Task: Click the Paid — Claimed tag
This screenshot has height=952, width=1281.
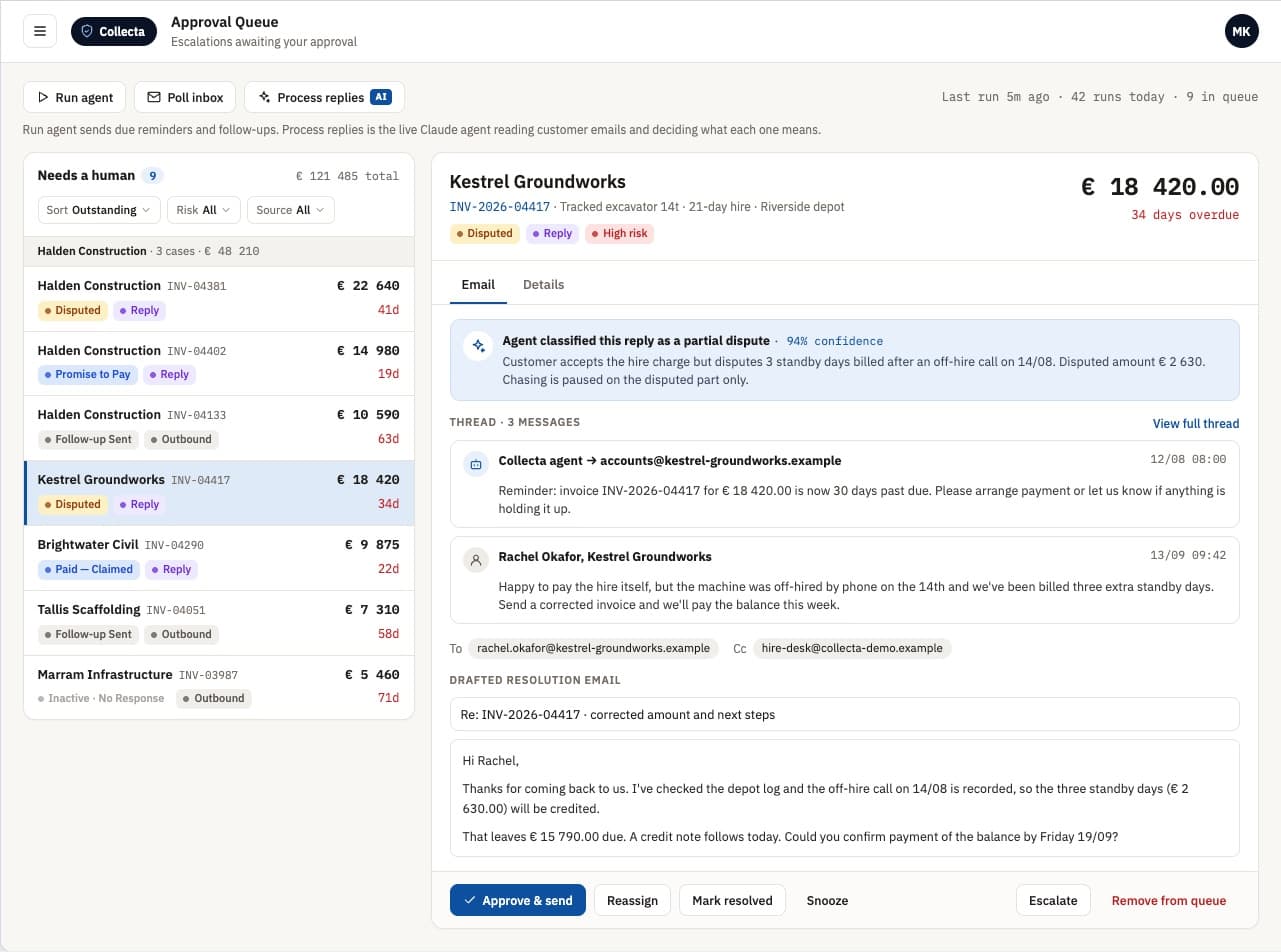Action: coord(89,569)
